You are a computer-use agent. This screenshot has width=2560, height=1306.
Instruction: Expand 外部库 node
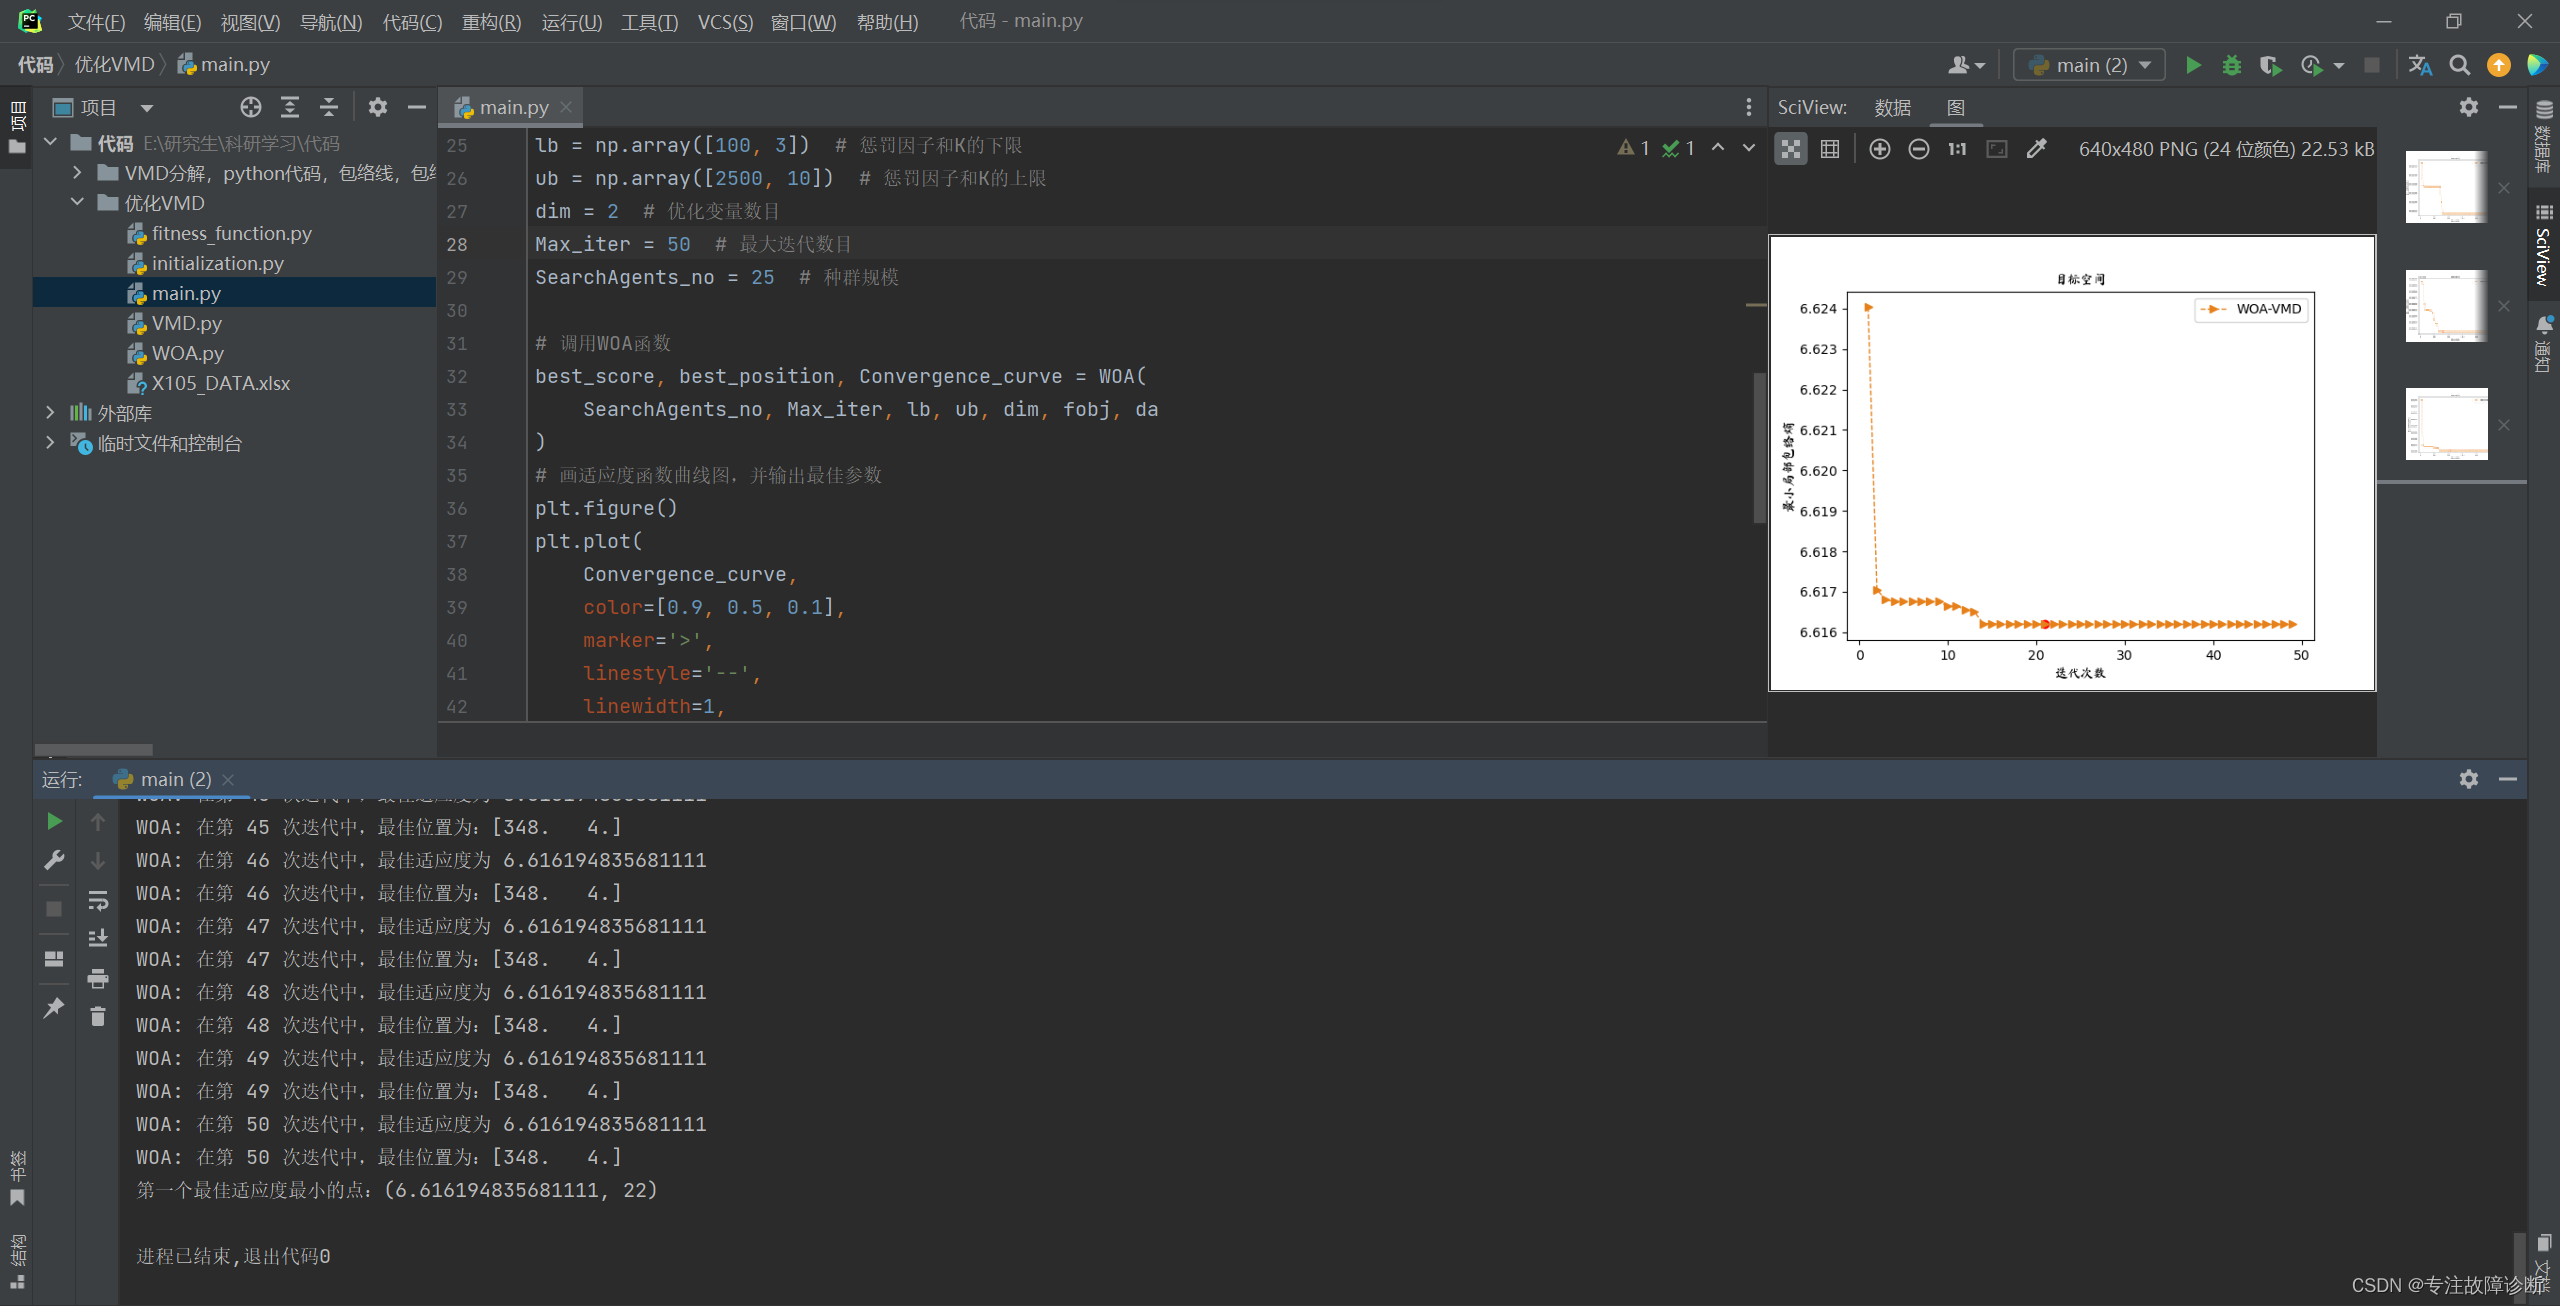click(x=50, y=413)
